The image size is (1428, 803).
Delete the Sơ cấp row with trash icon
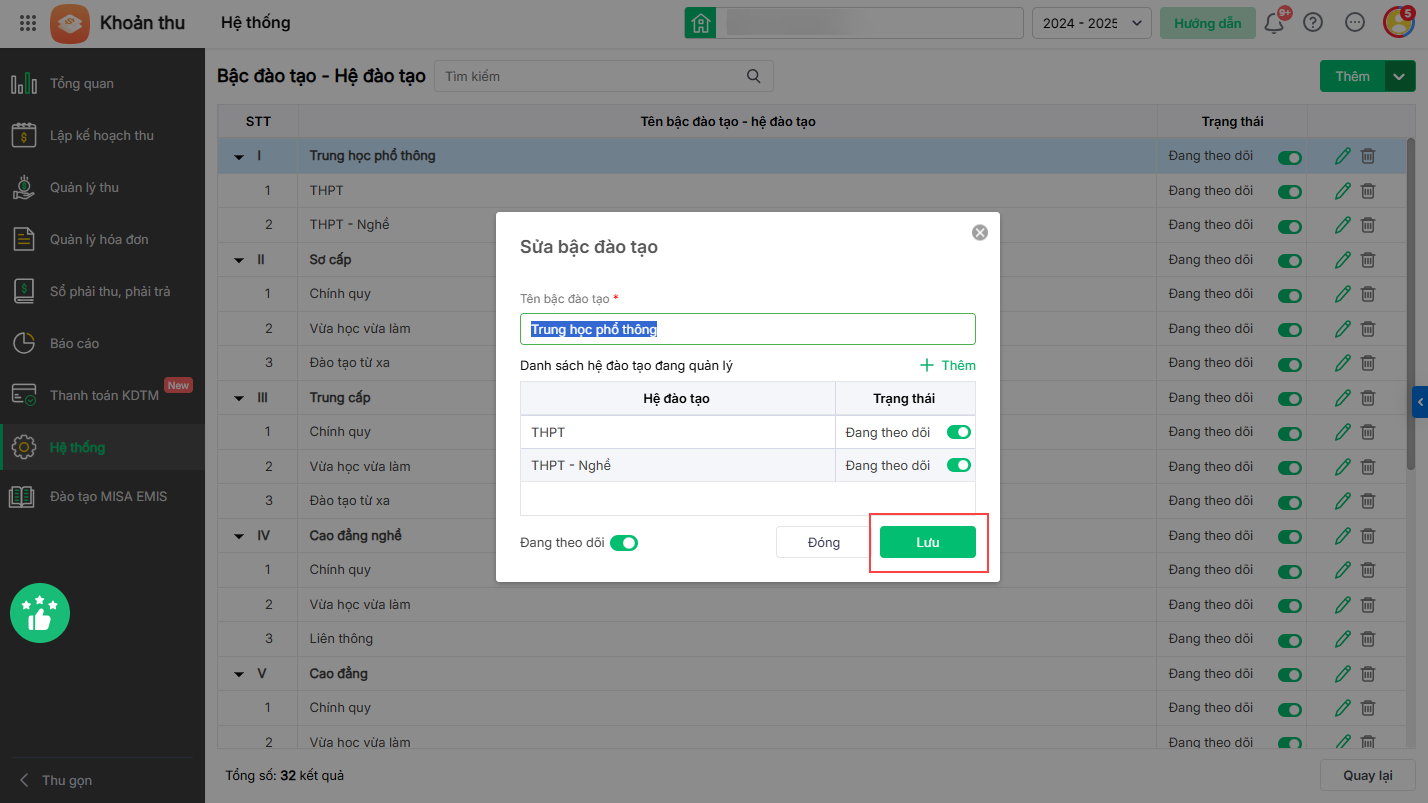point(1368,260)
